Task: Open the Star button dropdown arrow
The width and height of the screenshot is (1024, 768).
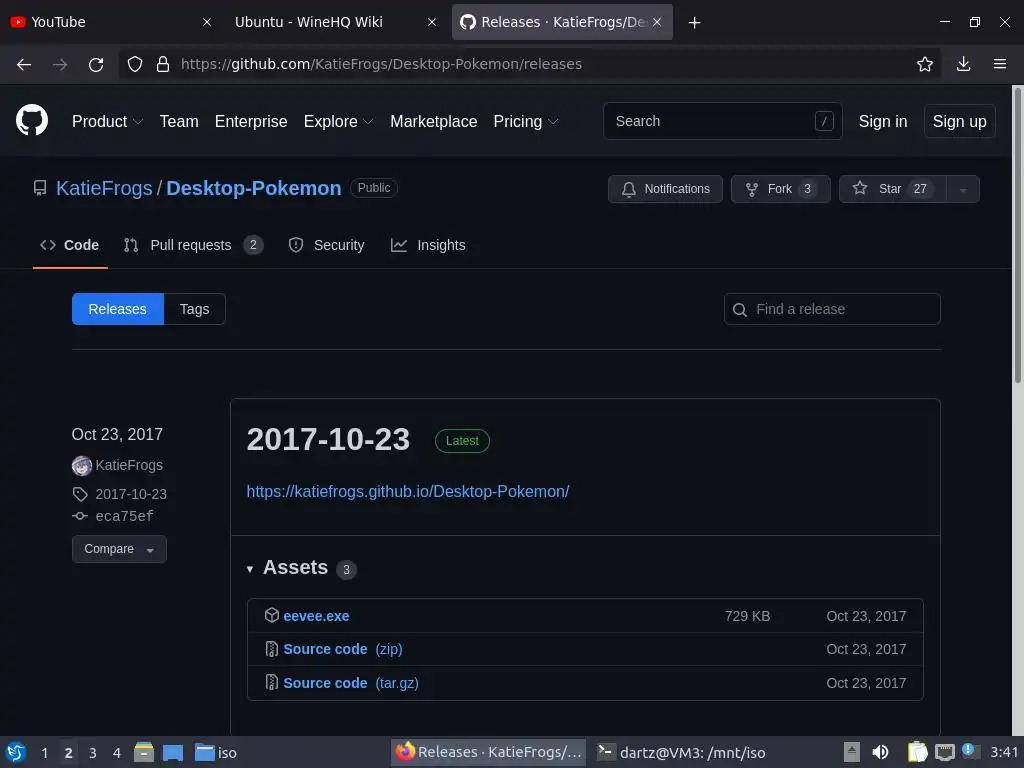Action: (963, 189)
